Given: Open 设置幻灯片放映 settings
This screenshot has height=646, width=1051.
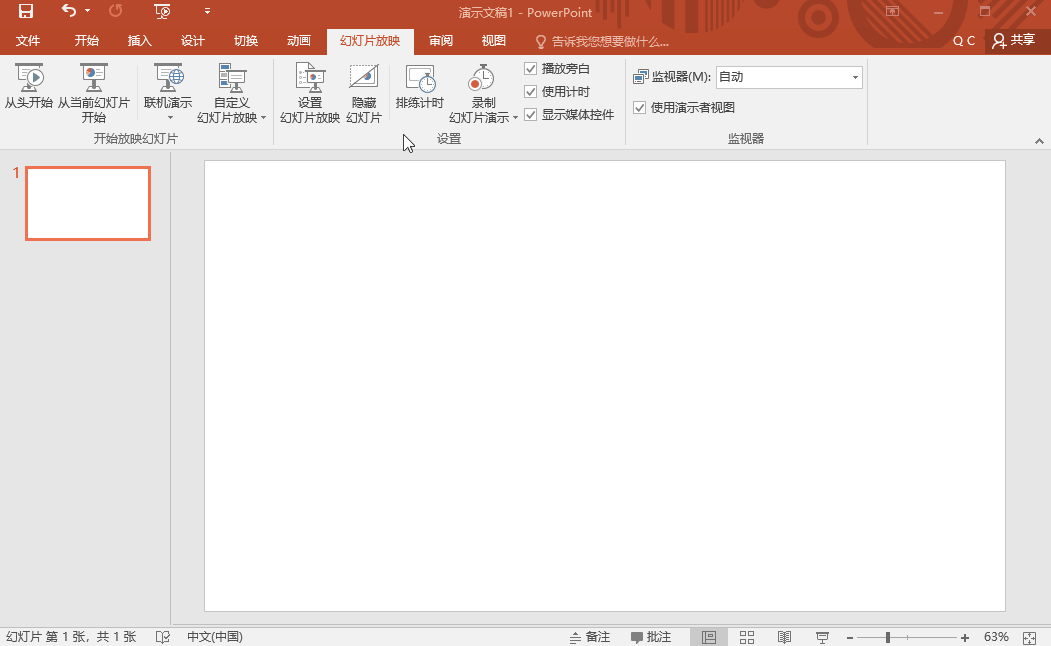Looking at the screenshot, I should point(310,79).
